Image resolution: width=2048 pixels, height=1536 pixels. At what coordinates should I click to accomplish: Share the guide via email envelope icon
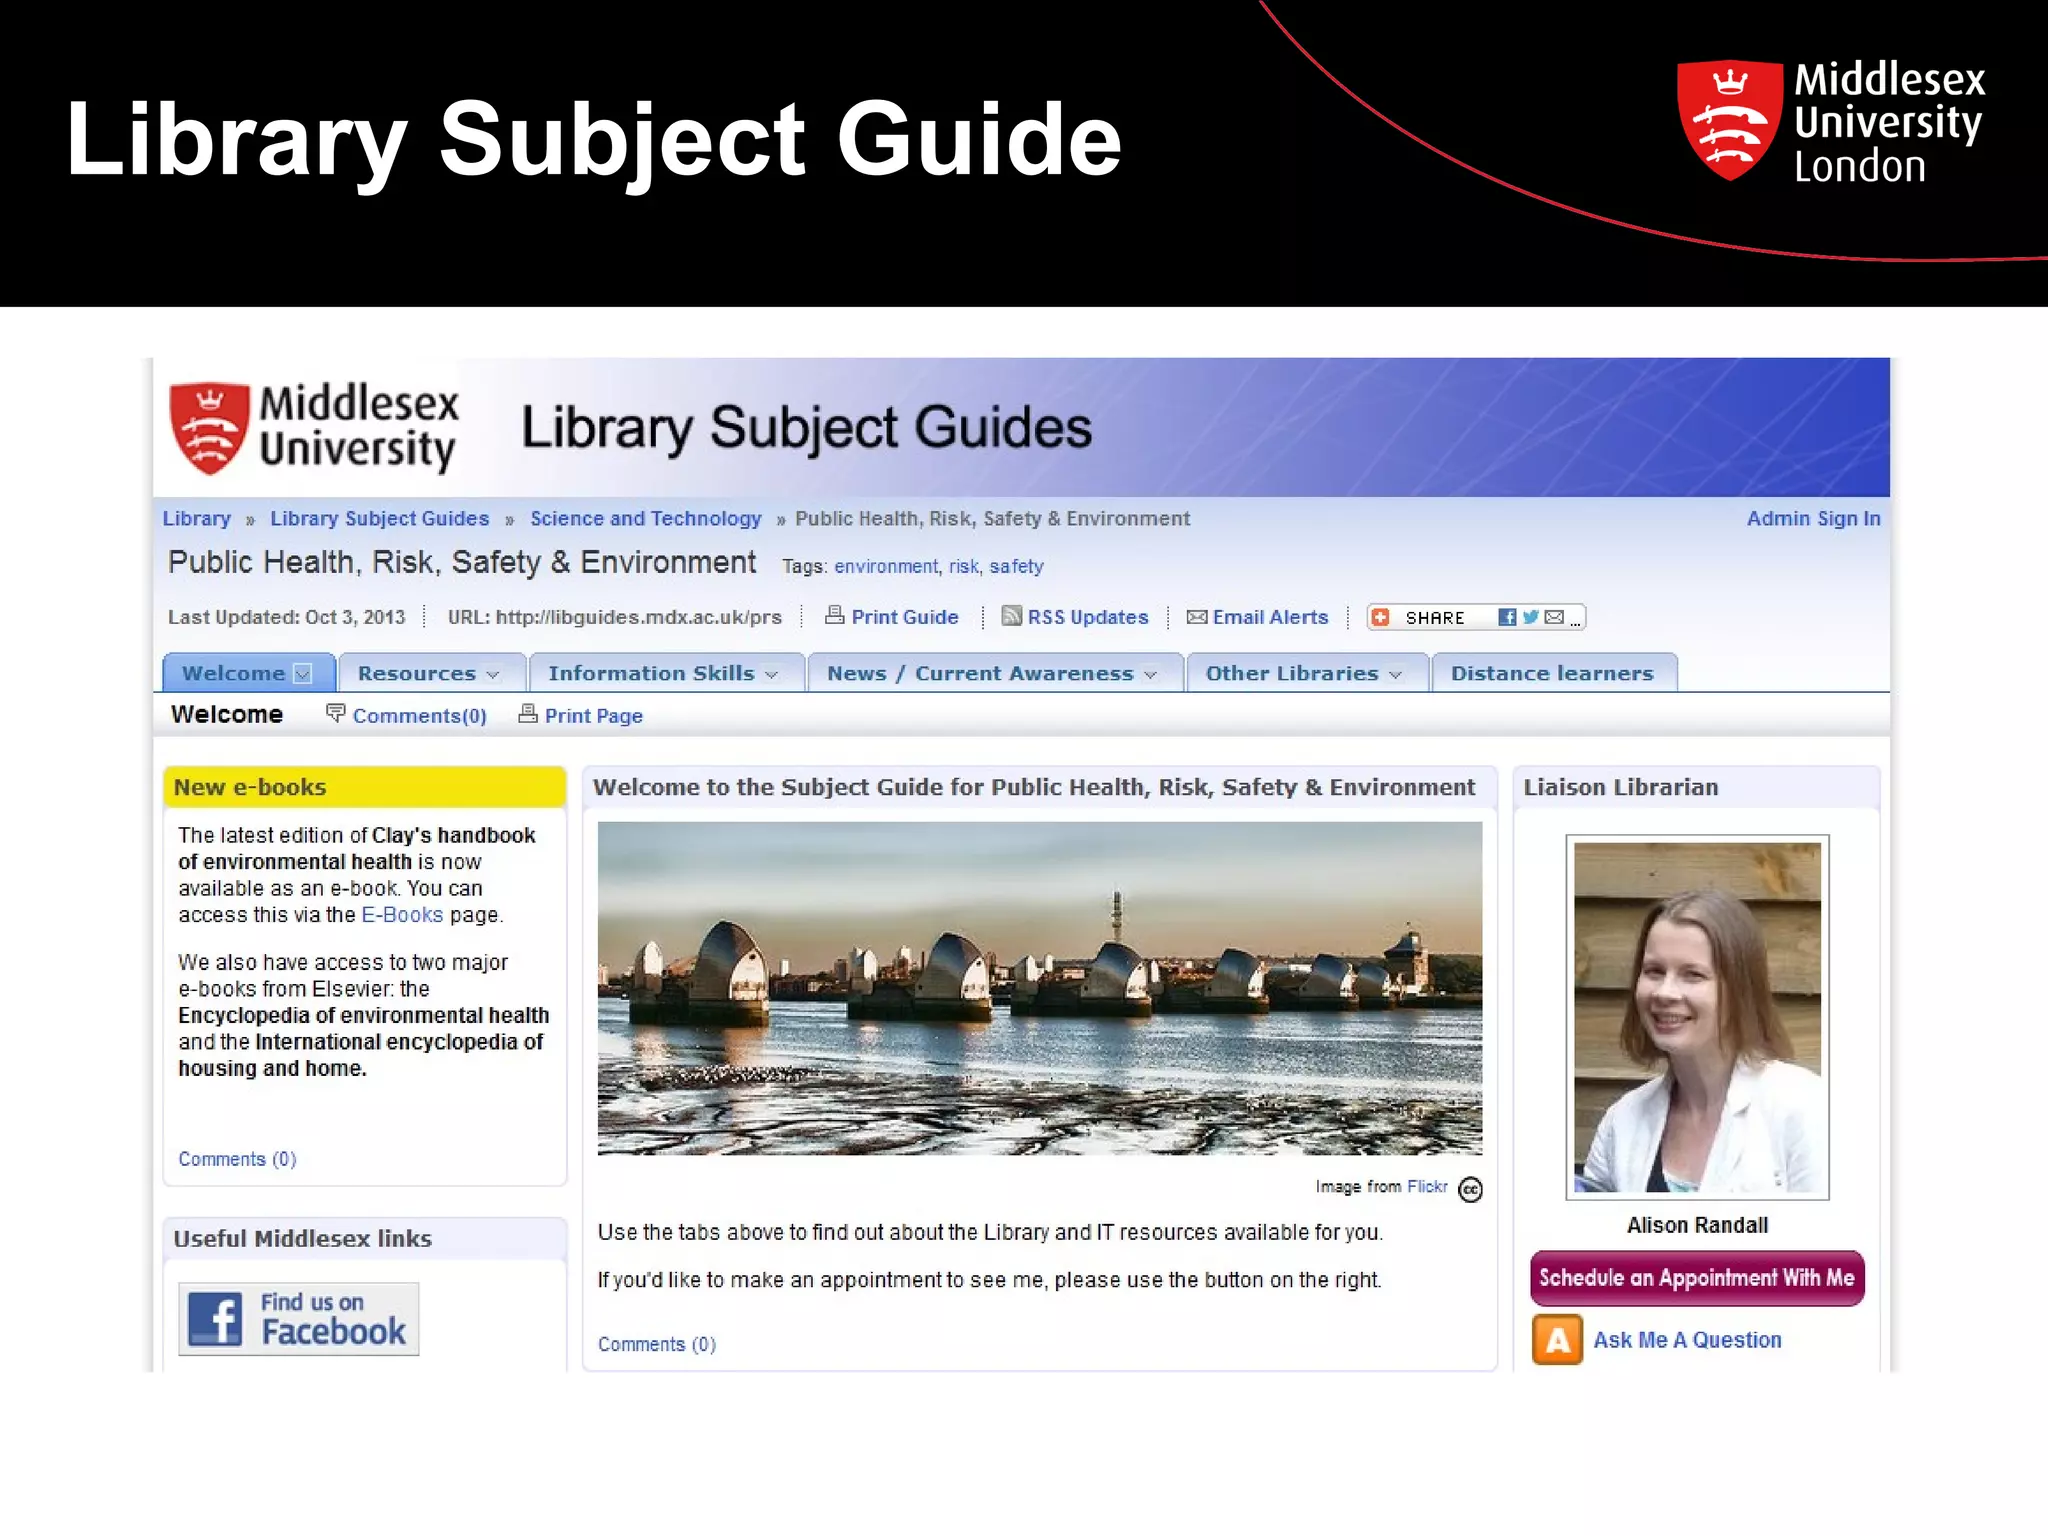click(1554, 617)
